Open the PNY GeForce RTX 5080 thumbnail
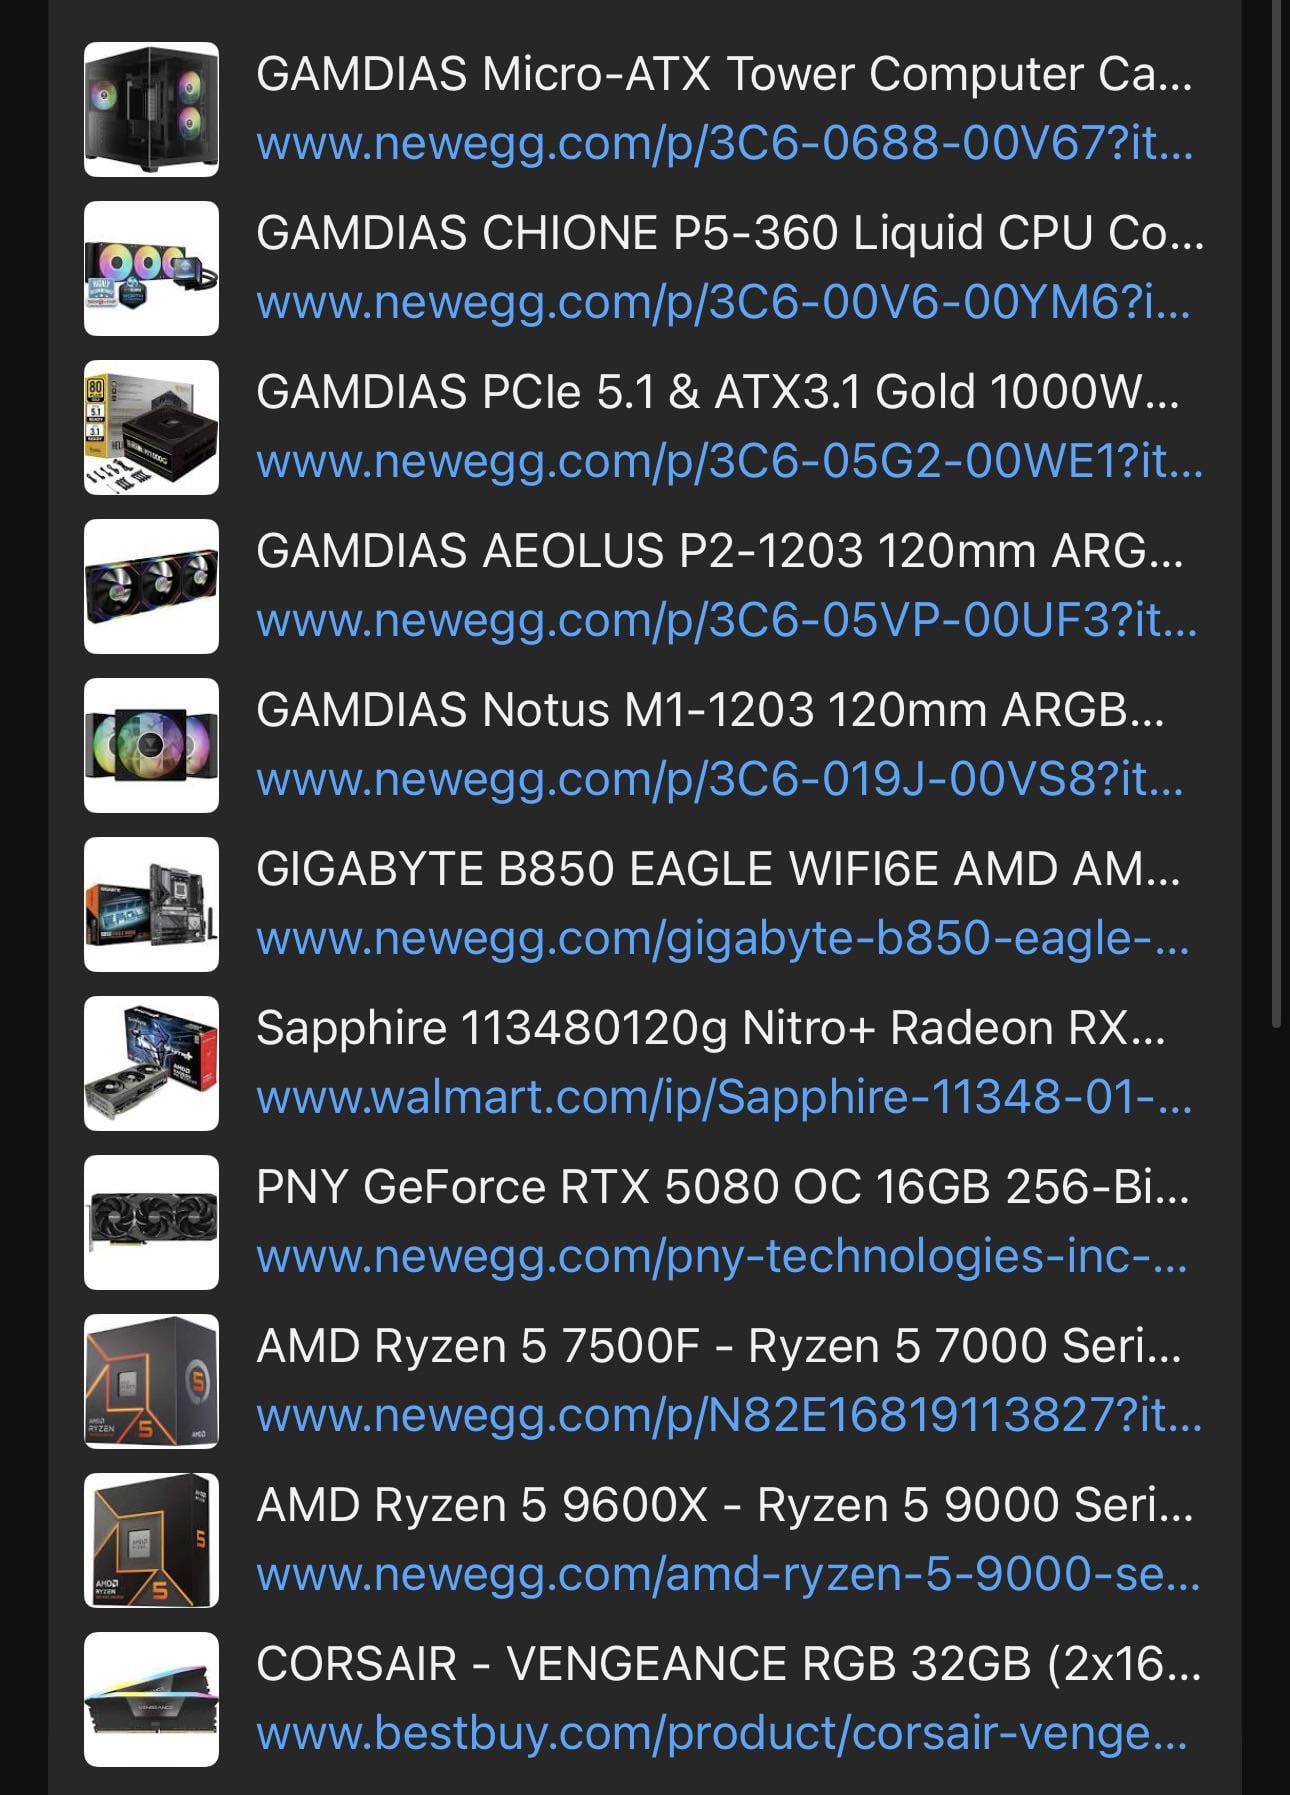The width and height of the screenshot is (1290, 1795). tap(151, 1222)
